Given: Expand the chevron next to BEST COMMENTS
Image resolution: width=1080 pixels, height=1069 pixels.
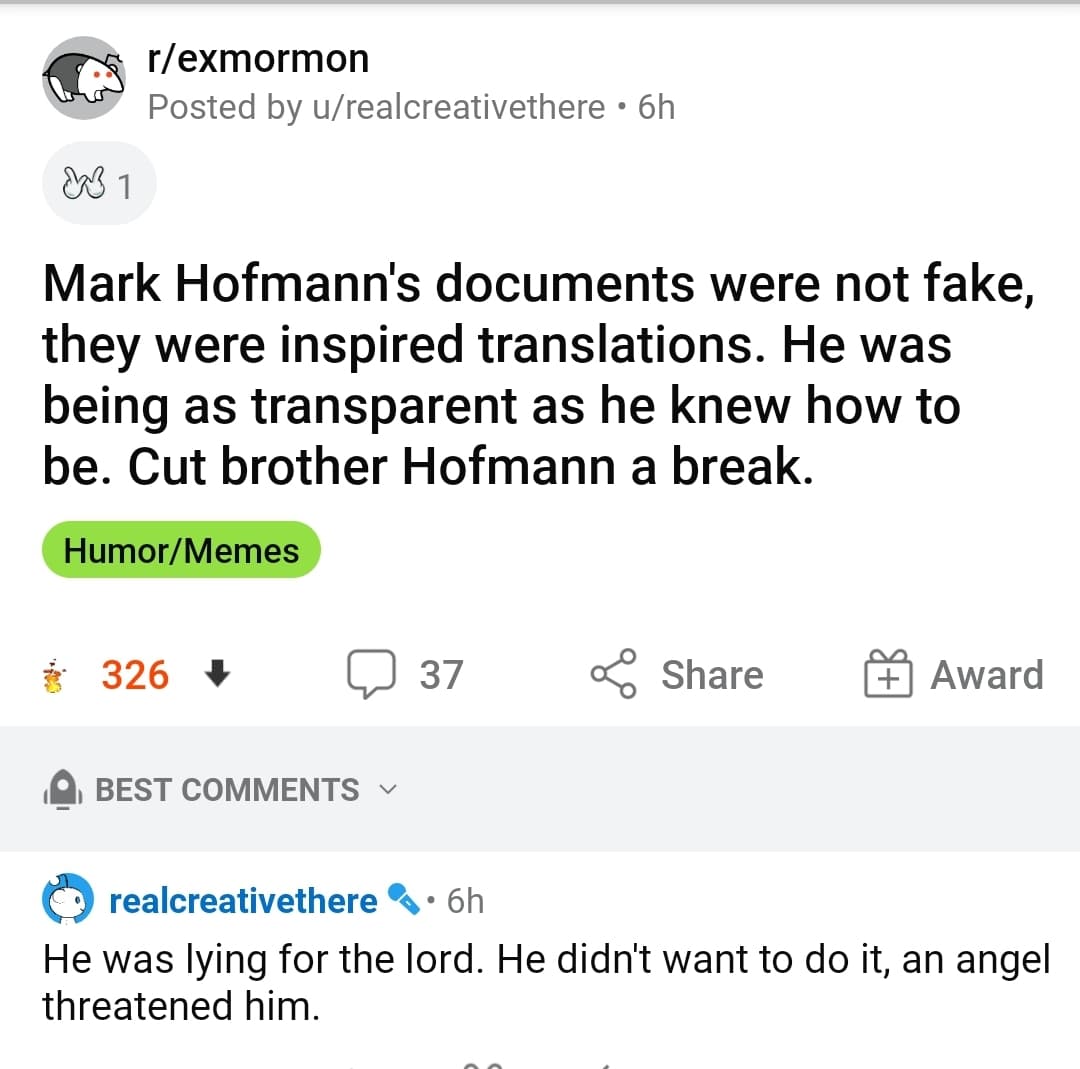Looking at the screenshot, I should pyautogui.click(x=388, y=790).
